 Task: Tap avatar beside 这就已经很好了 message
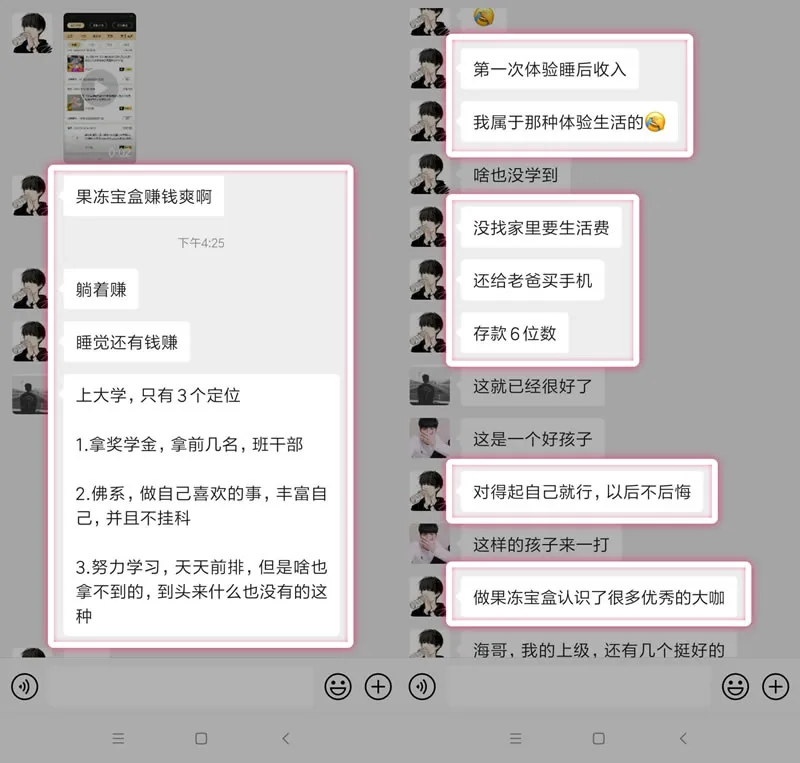coord(430,386)
